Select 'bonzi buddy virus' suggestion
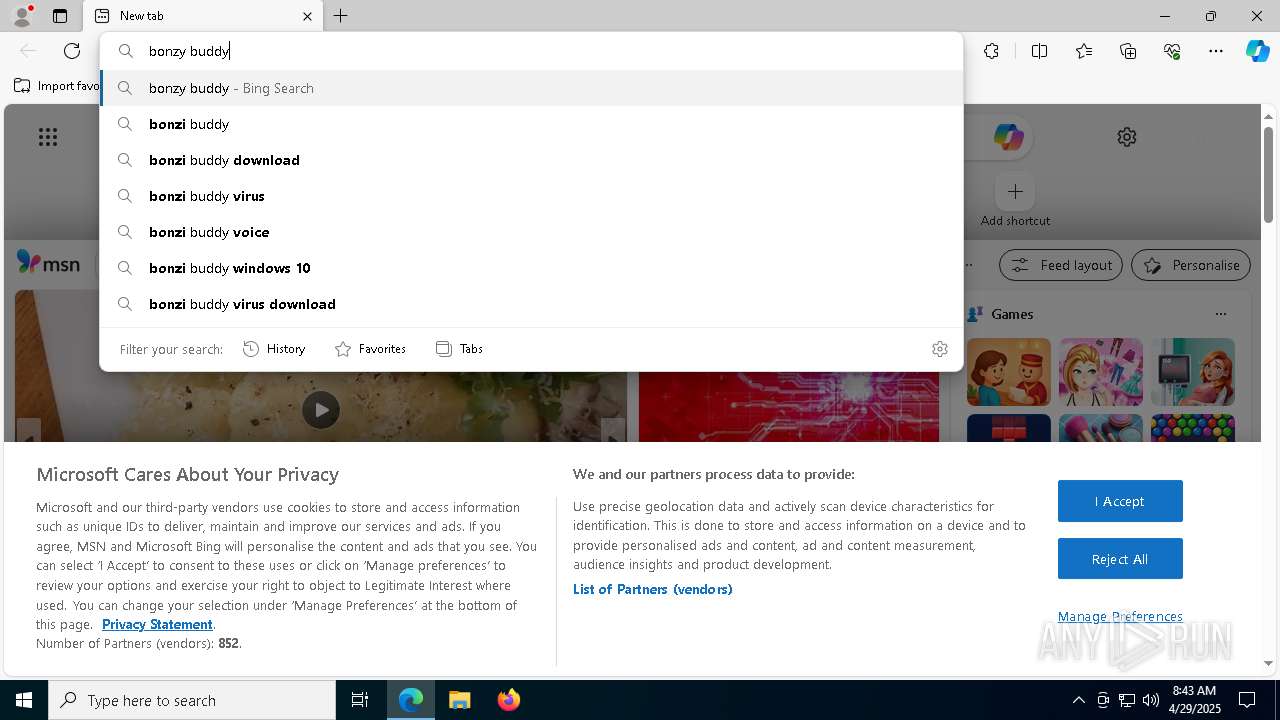1280x720 pixels. click(531, 196)
